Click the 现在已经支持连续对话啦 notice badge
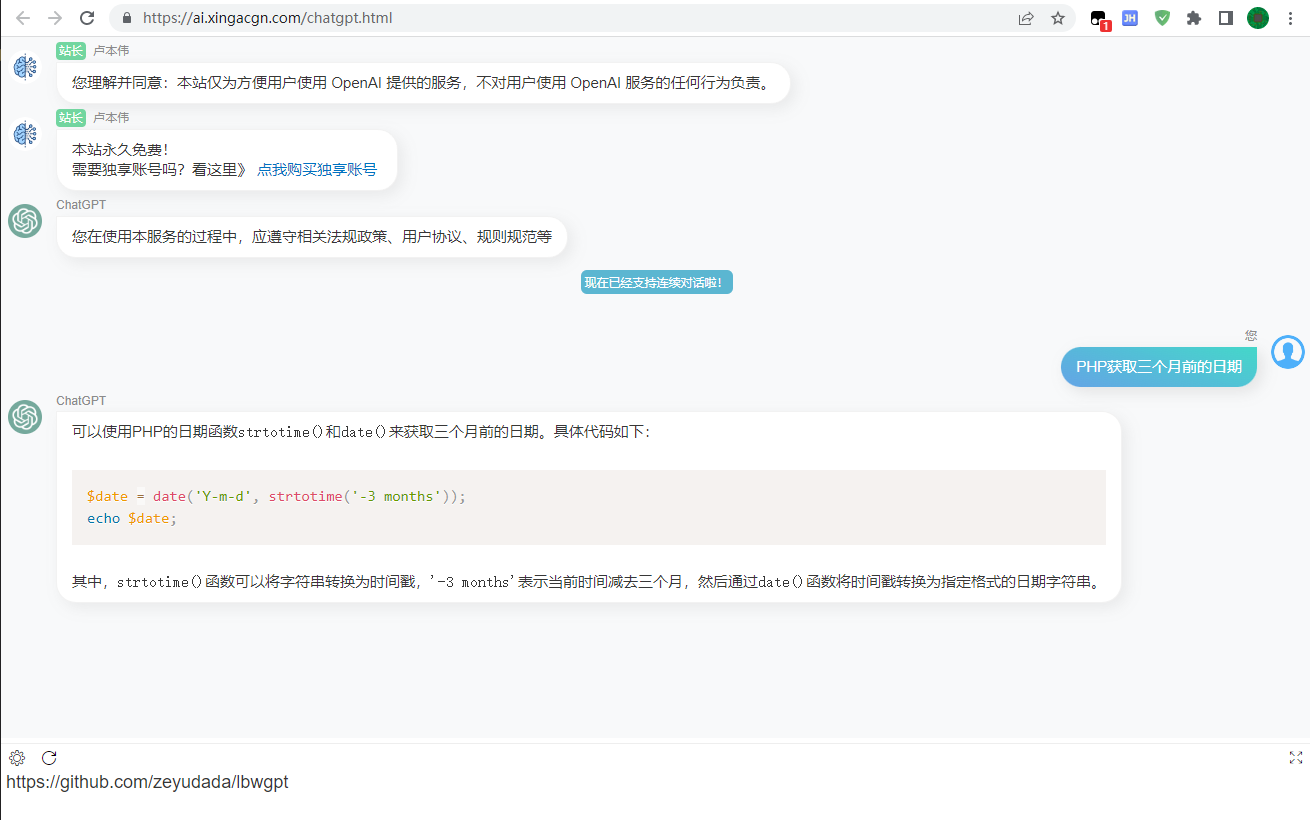Viewport: 1310px width, 820px height. coord(657,283)
